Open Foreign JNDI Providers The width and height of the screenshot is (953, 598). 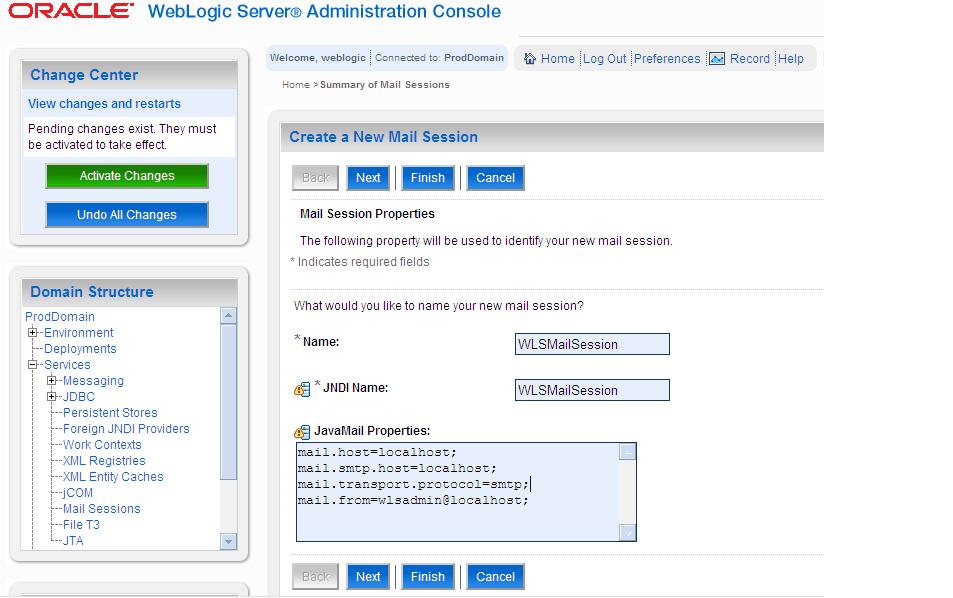click(x=126, y=428)
